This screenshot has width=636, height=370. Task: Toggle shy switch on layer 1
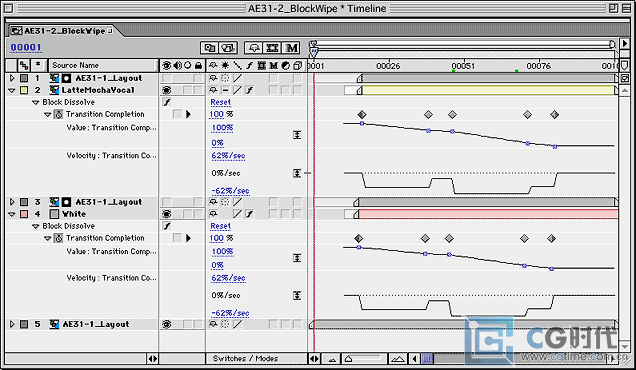click(x=213, y=78)
